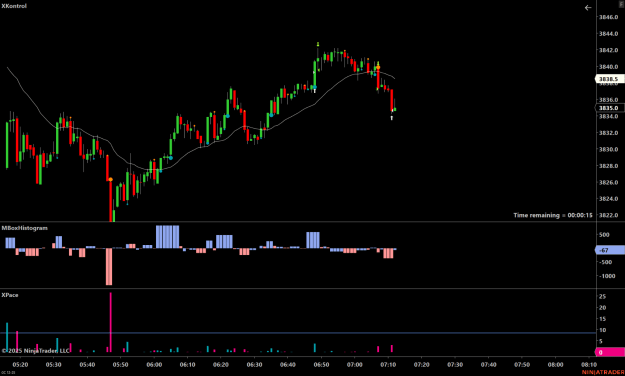The width and height of the screenshot is (625, 376).
Task: Click the -500 label on the histogram axis
Action: pos(605,262)
